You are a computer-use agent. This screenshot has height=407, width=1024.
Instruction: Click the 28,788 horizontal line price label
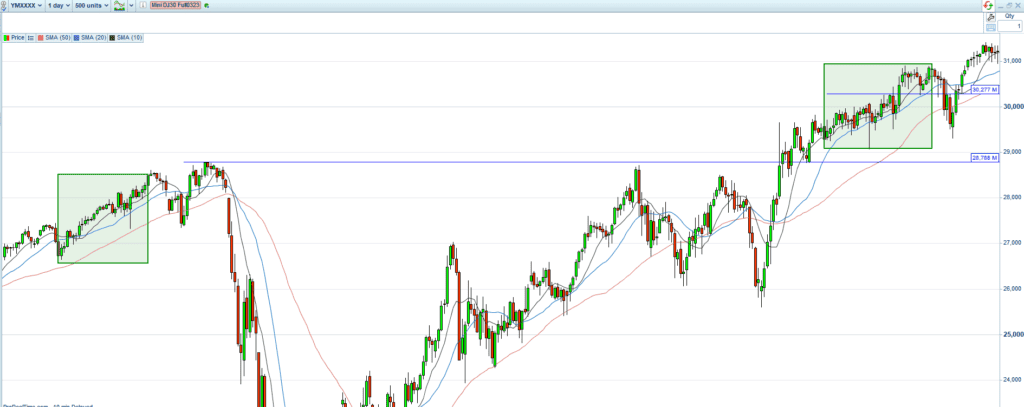pyautogui.click(x=984, y=158)
